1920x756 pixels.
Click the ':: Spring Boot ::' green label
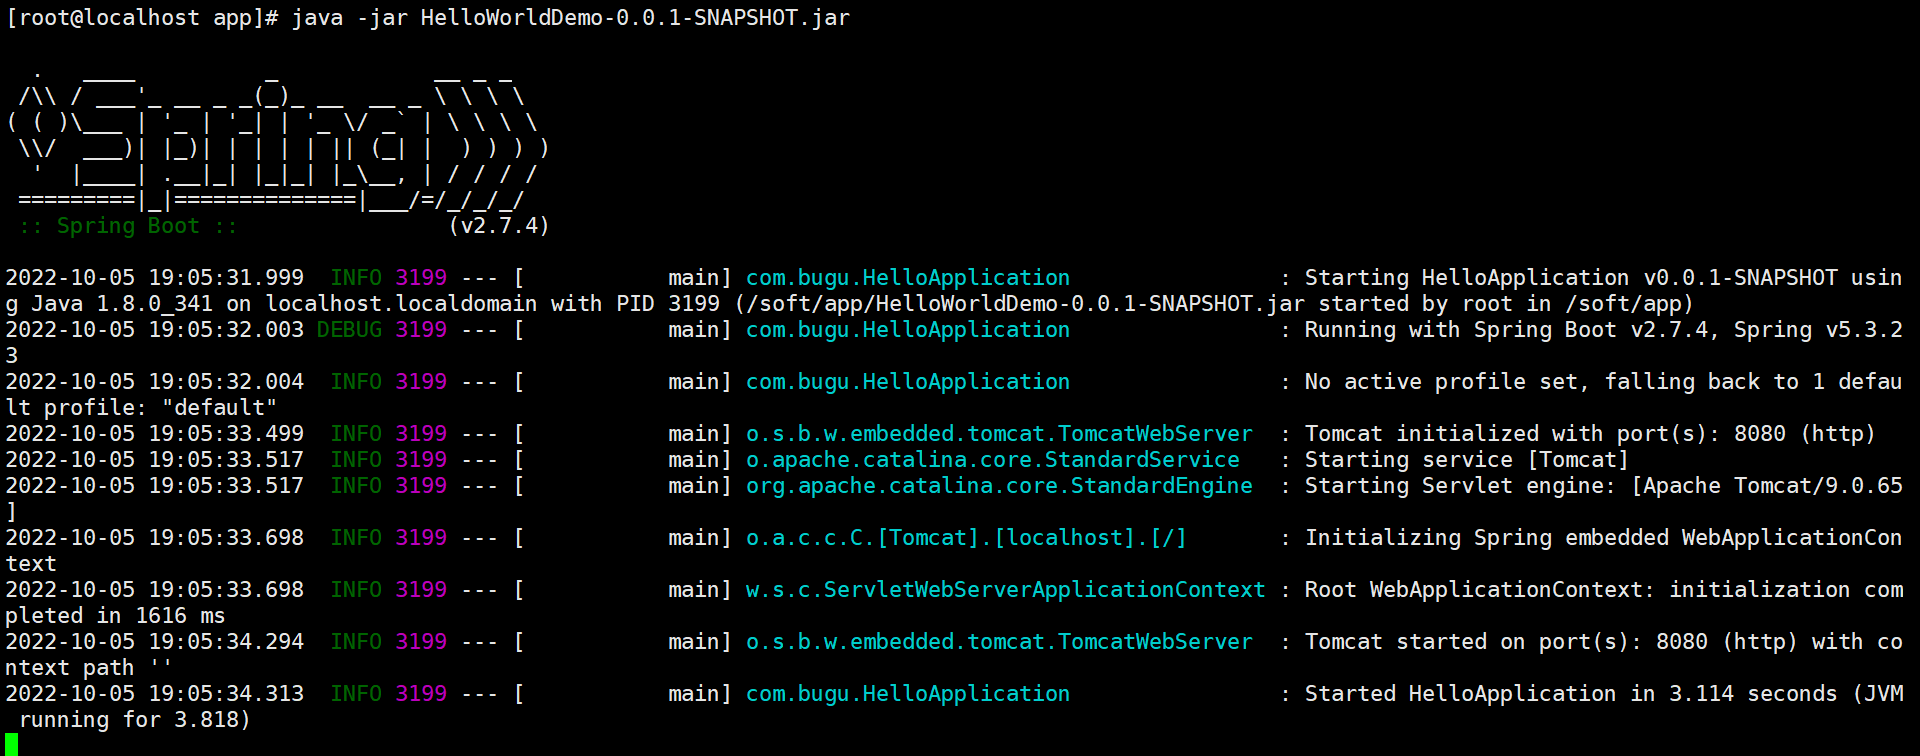coord(128,226)
